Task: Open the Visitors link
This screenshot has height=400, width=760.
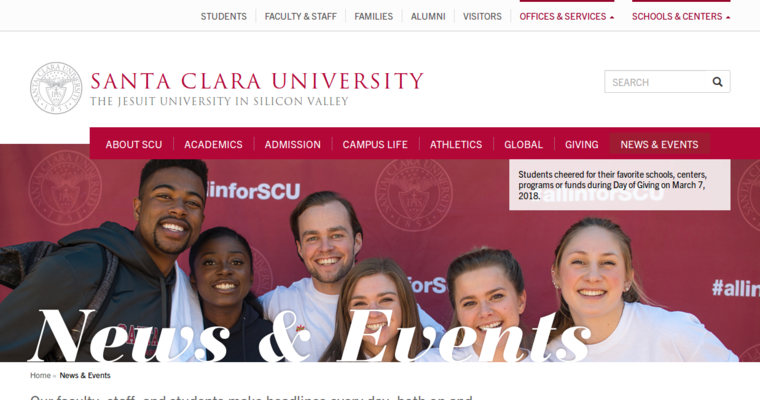Action: (482, 16)
